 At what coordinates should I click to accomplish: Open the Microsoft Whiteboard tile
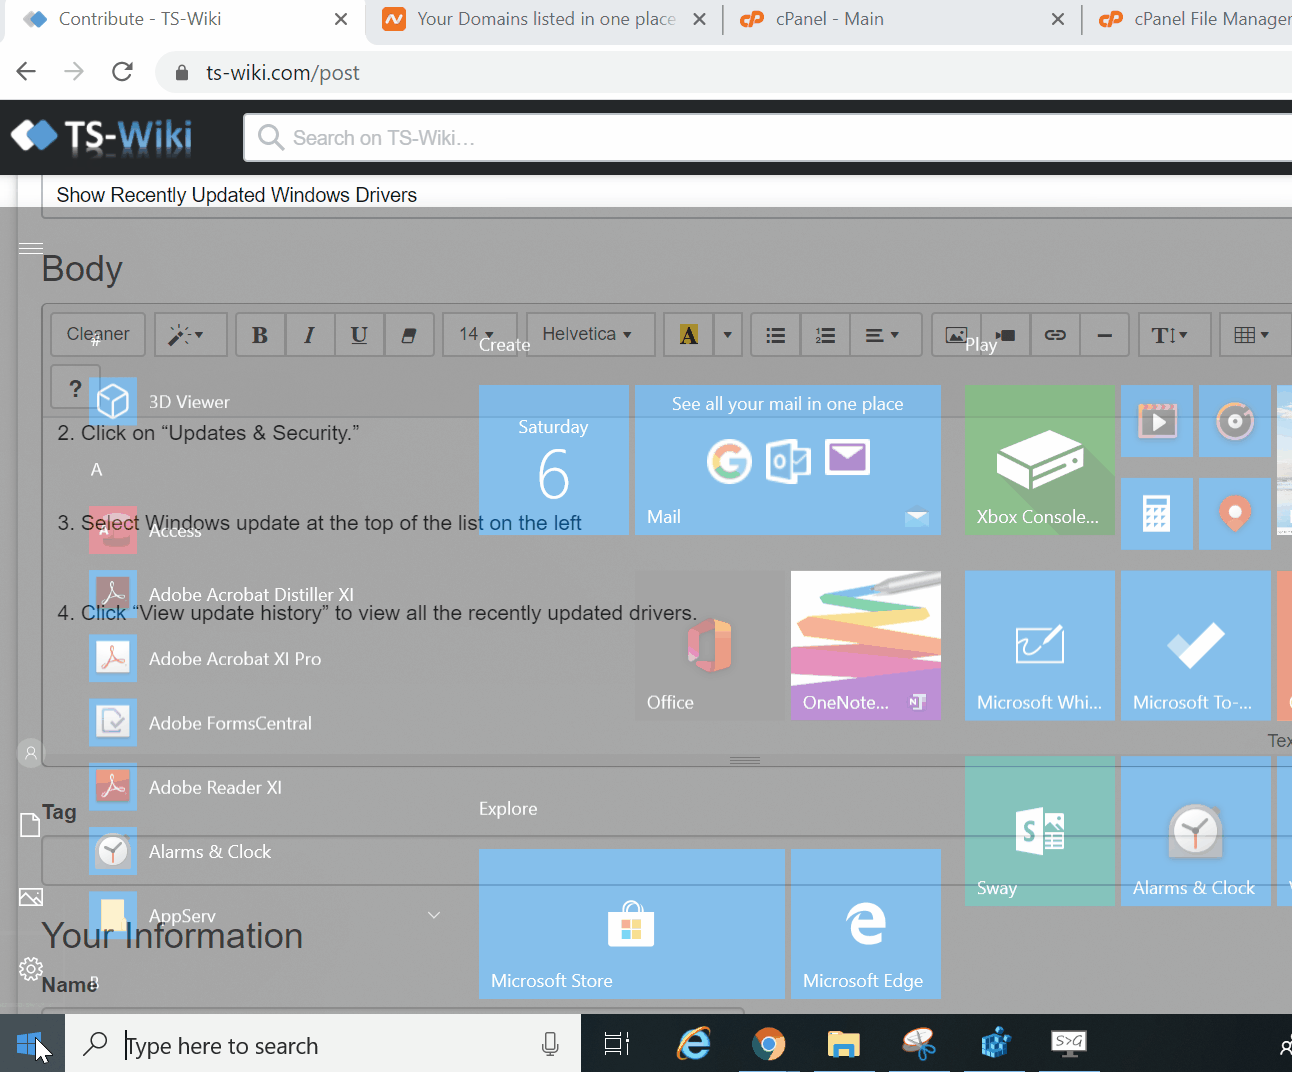(x=1039, y=645)
